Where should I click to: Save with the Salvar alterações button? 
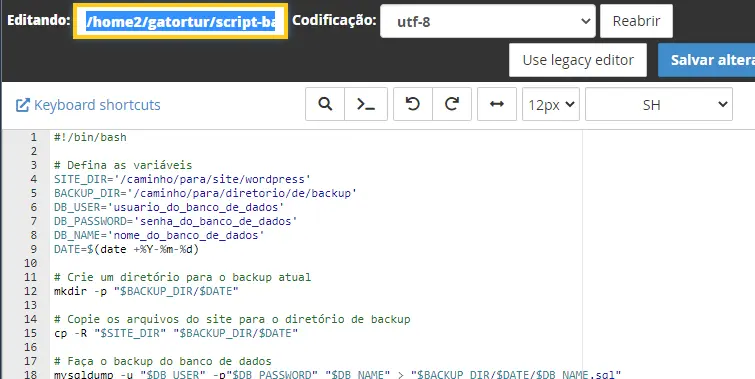706,60
